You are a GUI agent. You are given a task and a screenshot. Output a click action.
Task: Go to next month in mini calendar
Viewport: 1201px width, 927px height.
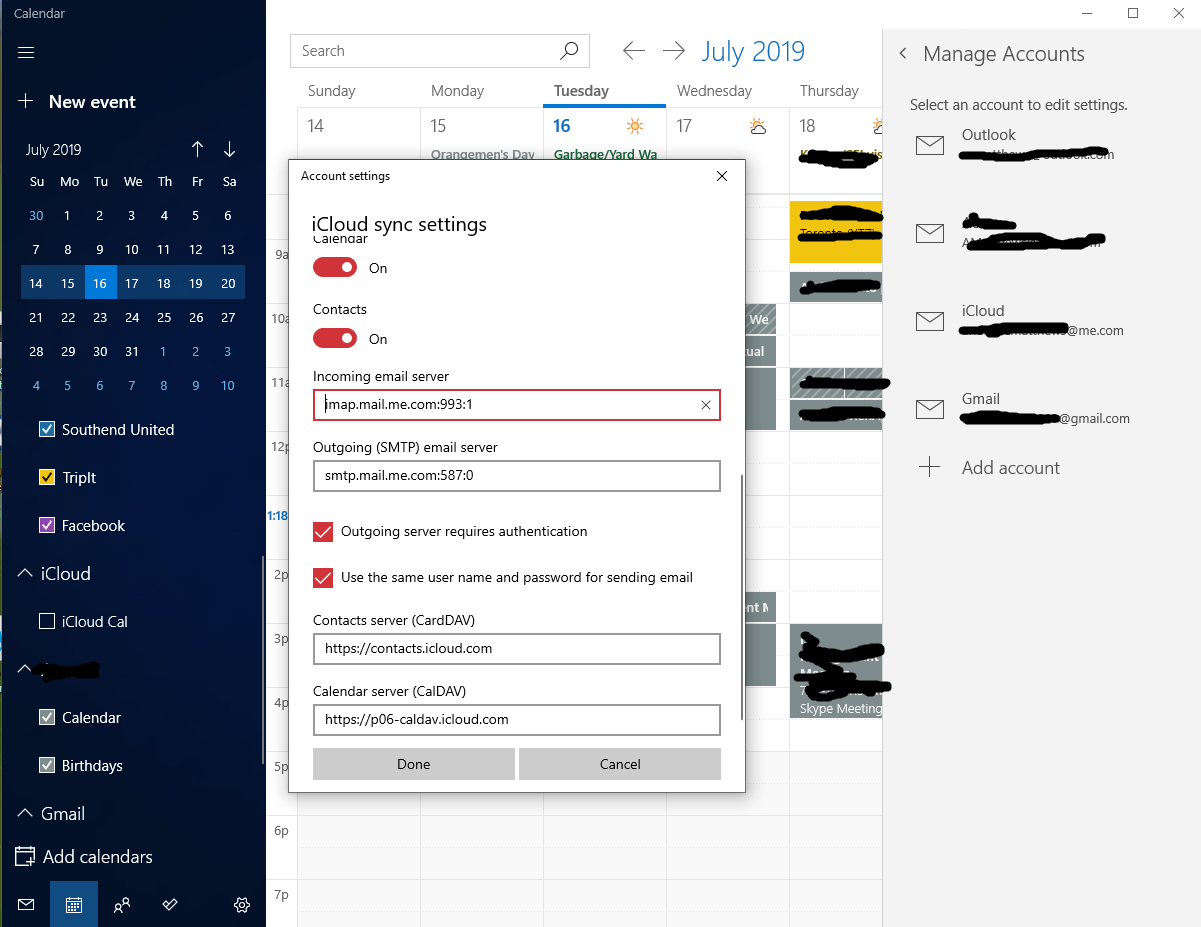tap(230, 149)
